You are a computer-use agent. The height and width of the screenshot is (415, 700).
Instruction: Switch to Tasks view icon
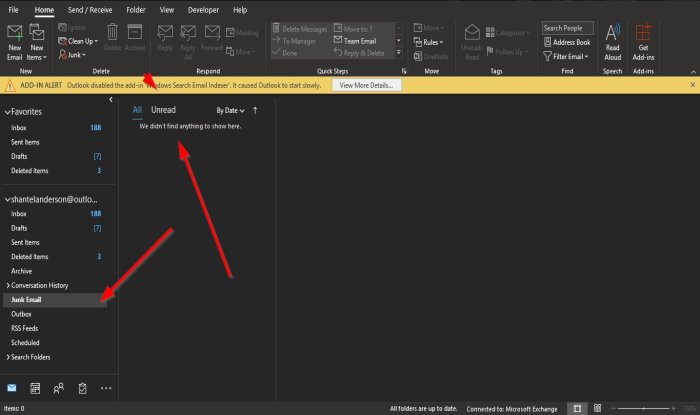point(82,388)
